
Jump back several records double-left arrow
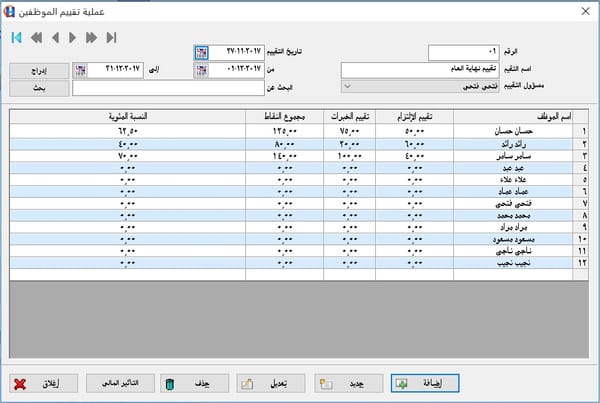click(36, 38)
